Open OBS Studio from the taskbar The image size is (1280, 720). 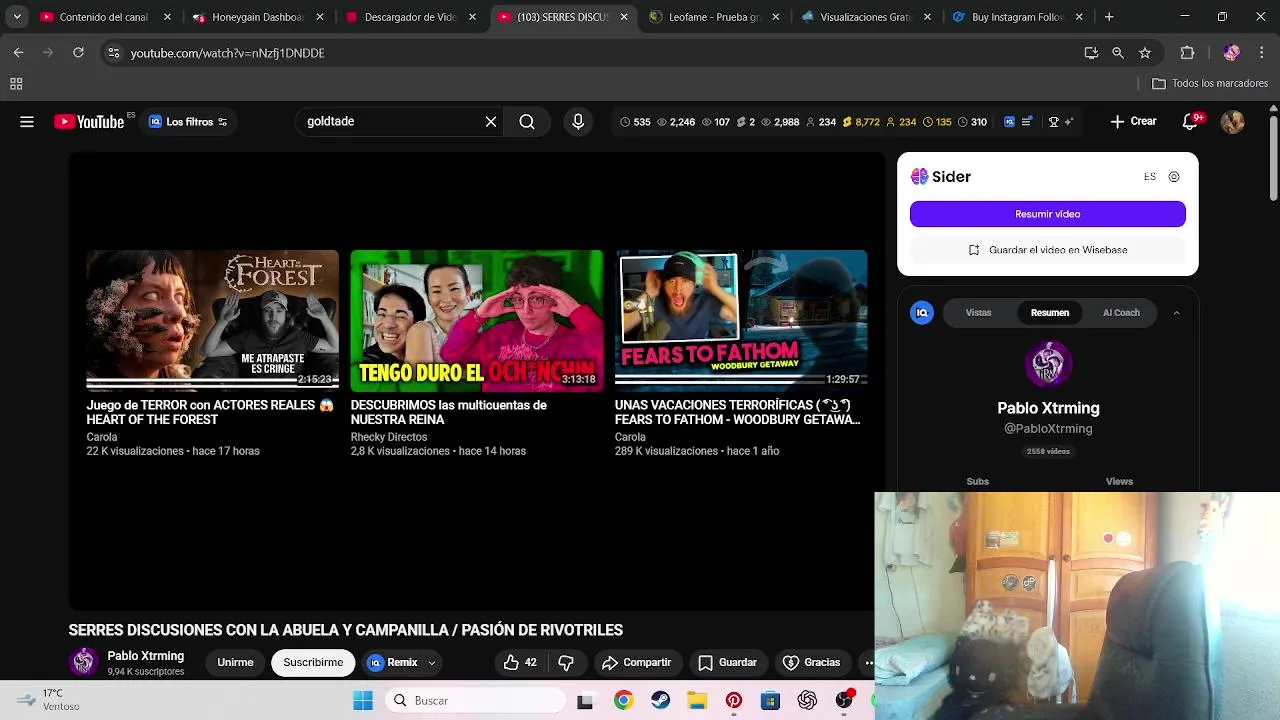coord(844,701)
